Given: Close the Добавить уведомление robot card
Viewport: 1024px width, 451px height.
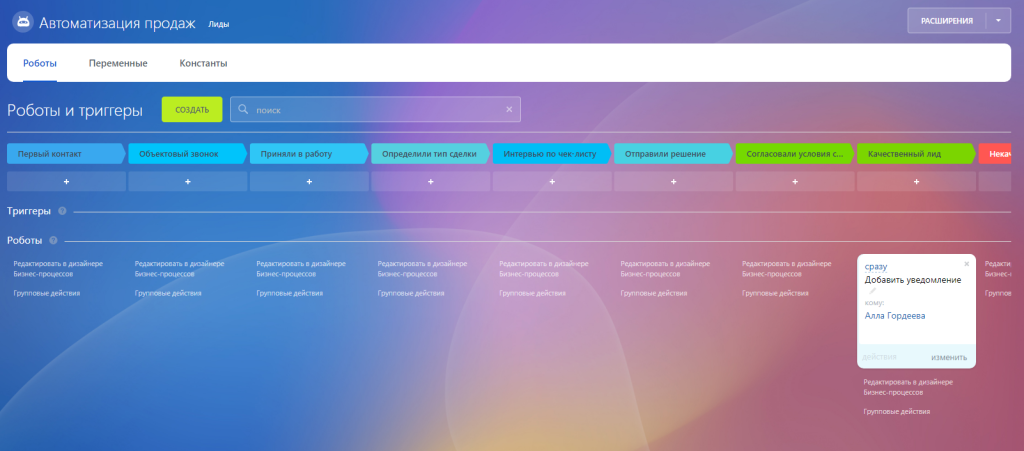Looking at the screenshot, I should [x=967, y=264].
